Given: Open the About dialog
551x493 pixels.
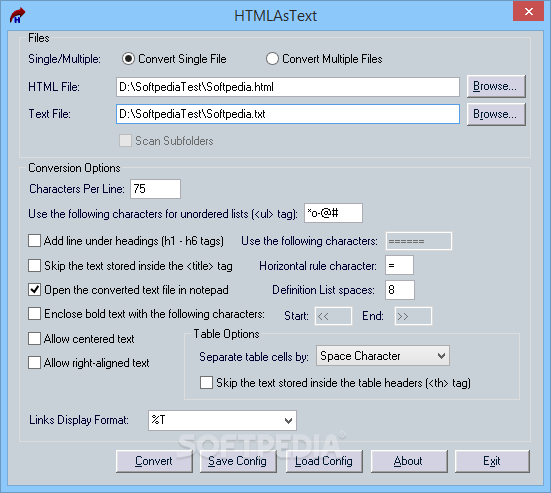Looking at the screenshot, I should point(409,461).
